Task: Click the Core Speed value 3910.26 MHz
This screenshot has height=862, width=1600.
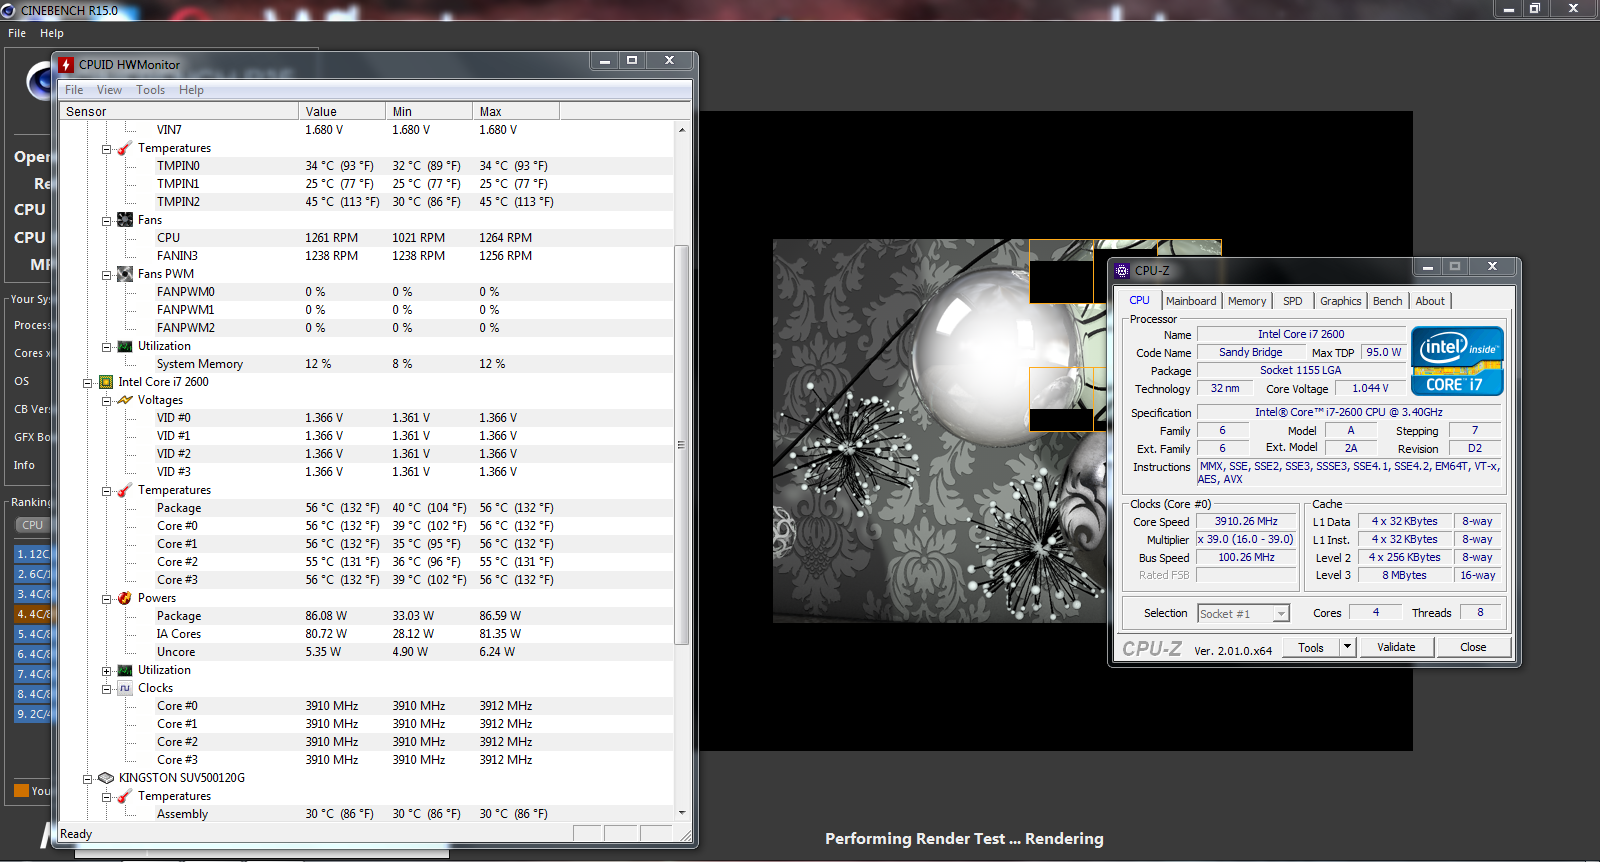Action: 1246,521
